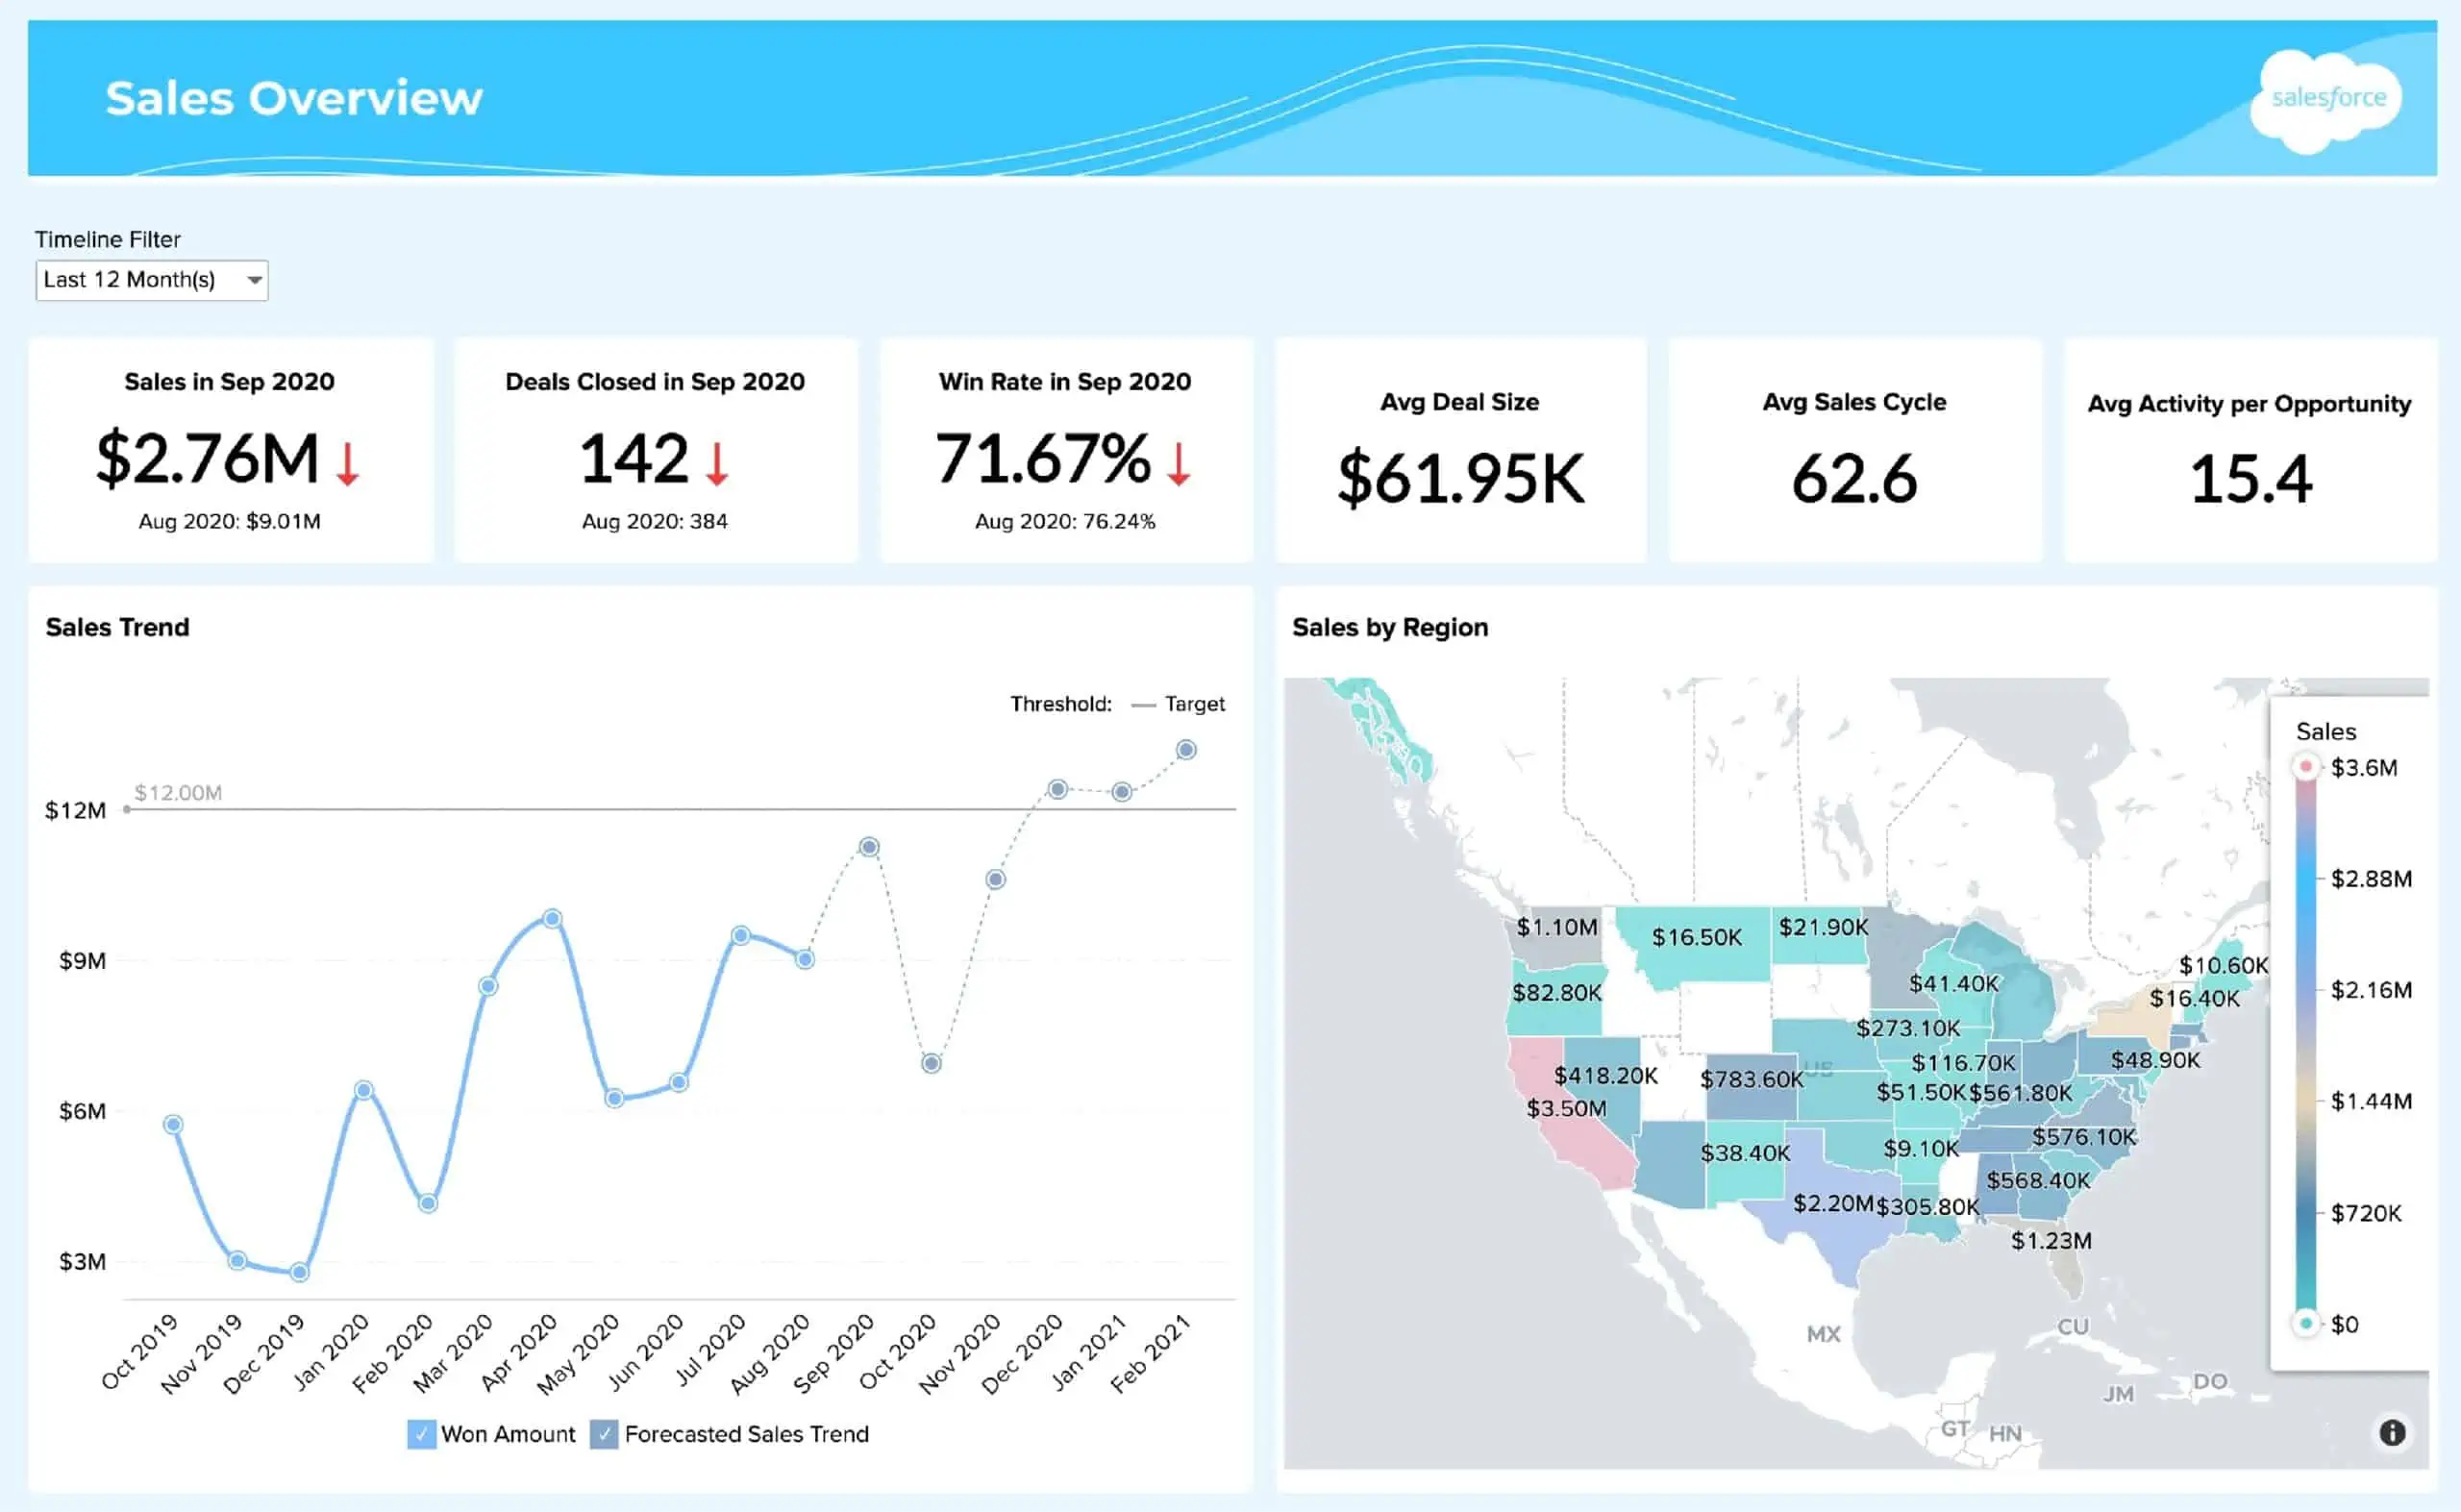
Task: Click the $2.88M legend scale label
Action: [2371, 879]
